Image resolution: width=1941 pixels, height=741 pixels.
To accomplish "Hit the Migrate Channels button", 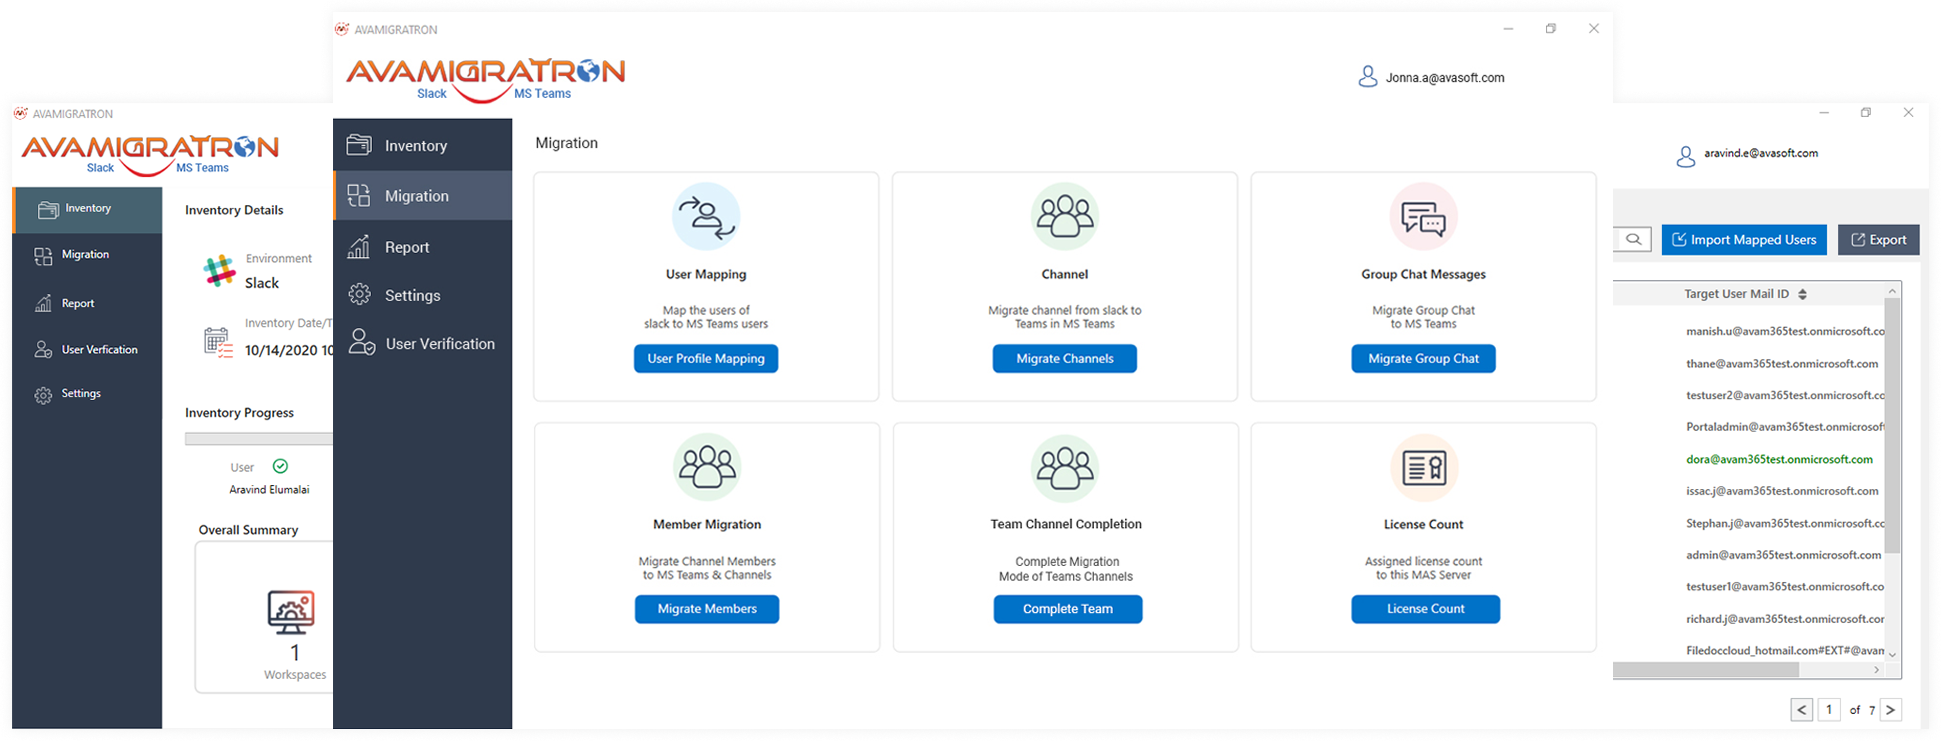I will (1064, 358).
